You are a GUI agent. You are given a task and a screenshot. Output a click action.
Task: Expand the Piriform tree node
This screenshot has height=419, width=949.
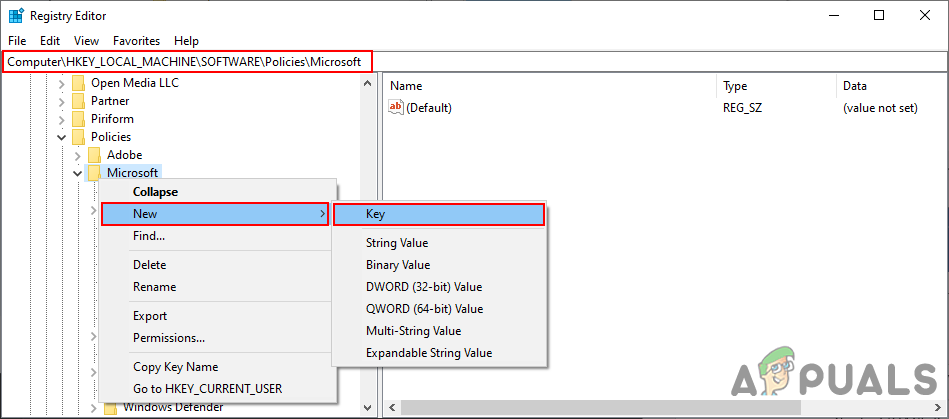click(x=62, y=119)
